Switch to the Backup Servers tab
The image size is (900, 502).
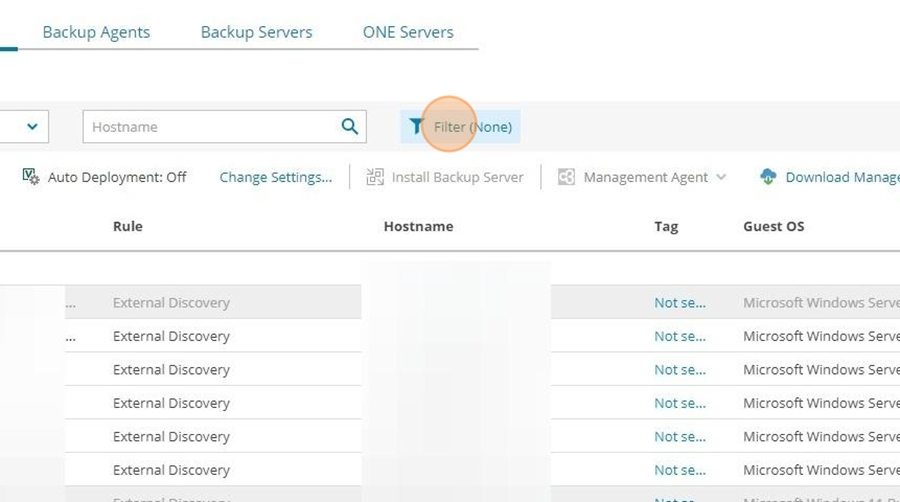(257, 32)
